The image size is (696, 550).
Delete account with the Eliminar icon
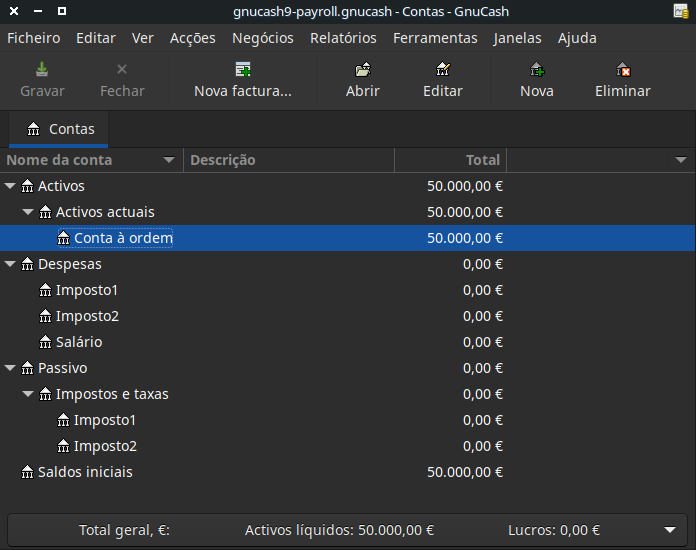click(x=622, y=70)
